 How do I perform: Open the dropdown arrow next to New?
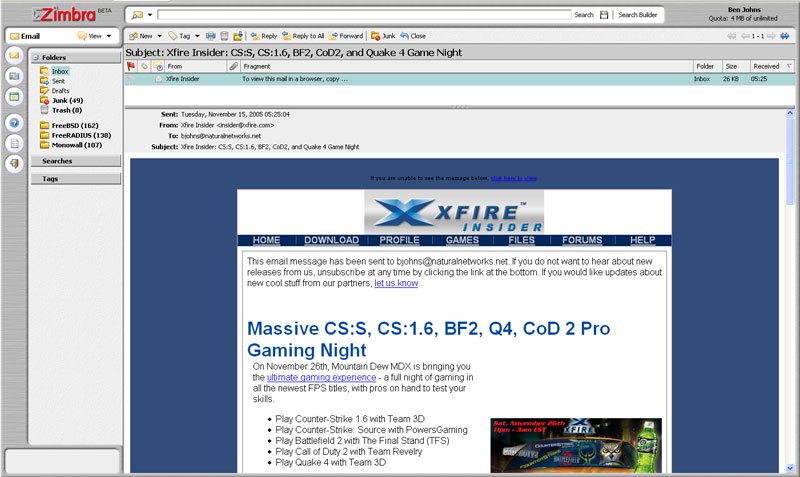pyautogui.click(x=159, y=36)
